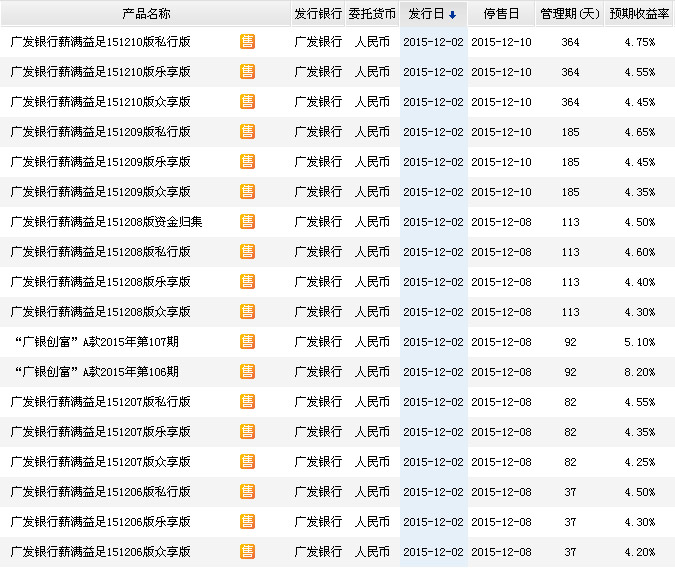Click 售 icon for 广银创富A款第107期

(x=248, y=342)
